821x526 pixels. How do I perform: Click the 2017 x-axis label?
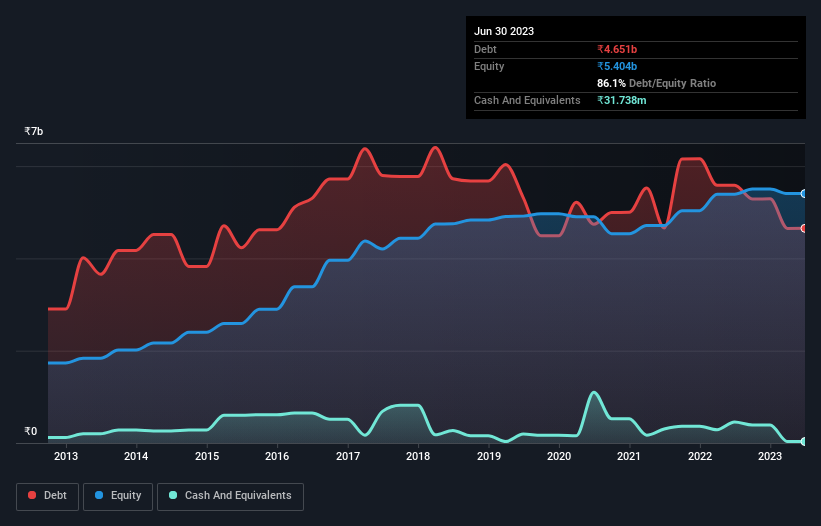coord(348,456)
